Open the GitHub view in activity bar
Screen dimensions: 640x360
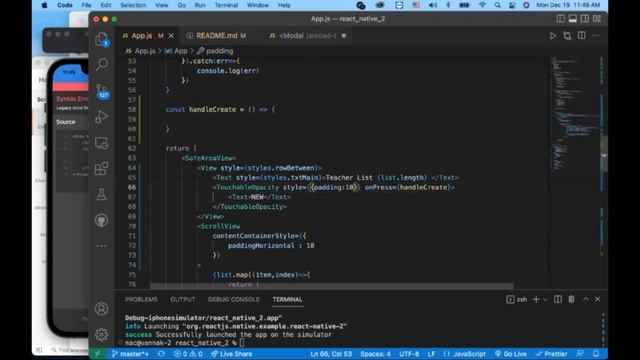102,220
